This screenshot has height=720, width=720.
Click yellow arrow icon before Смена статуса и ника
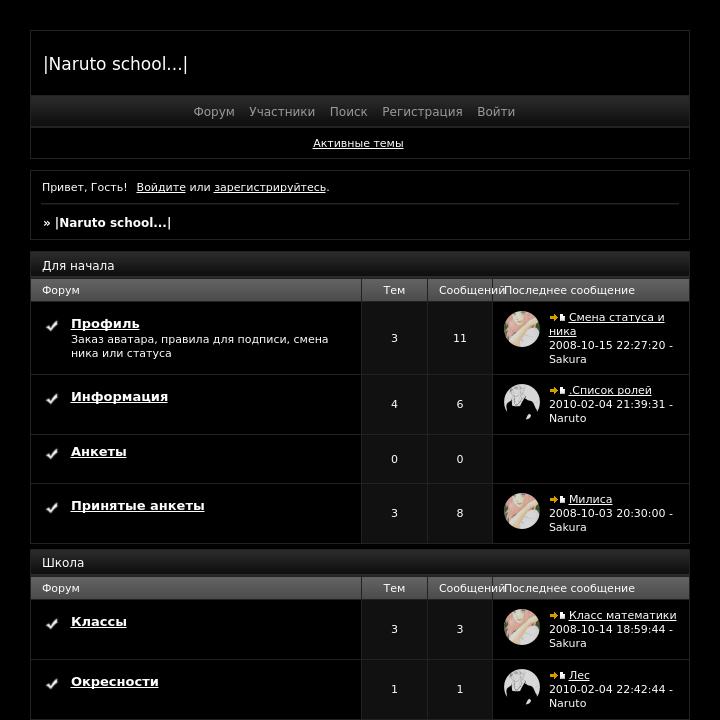coord(554,317)
